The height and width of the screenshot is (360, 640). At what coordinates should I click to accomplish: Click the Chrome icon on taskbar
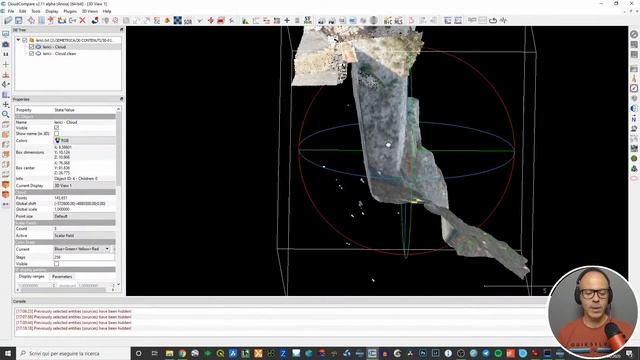(x=182, y=353)
